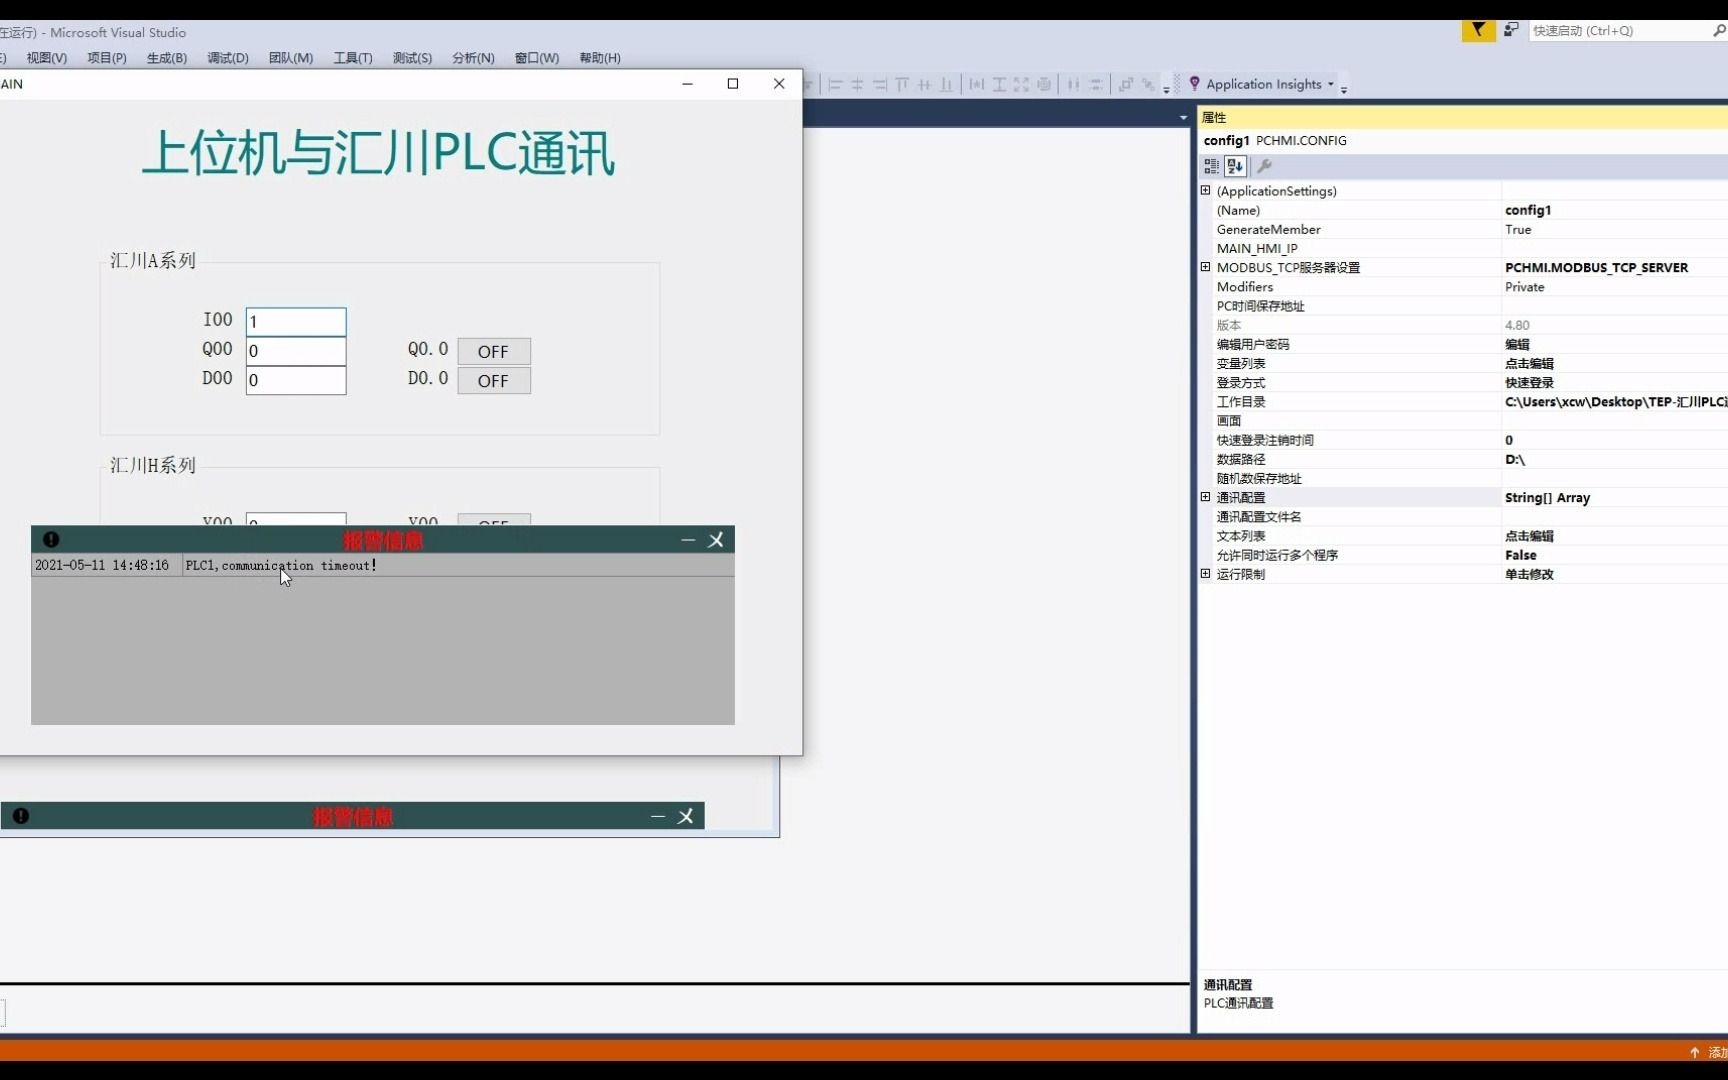Click the Align Lefts toolbar icon

point(835,85)
